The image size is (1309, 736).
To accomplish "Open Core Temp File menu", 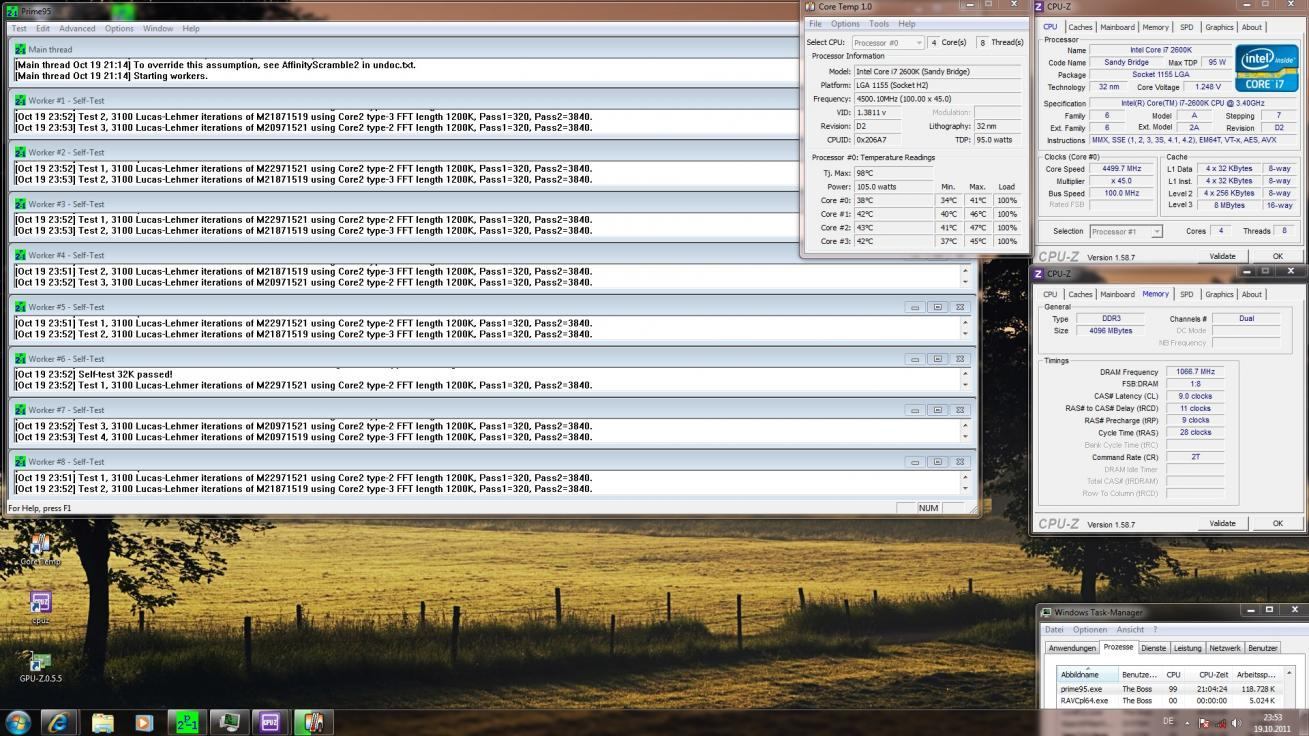I will tap(815, 24).
